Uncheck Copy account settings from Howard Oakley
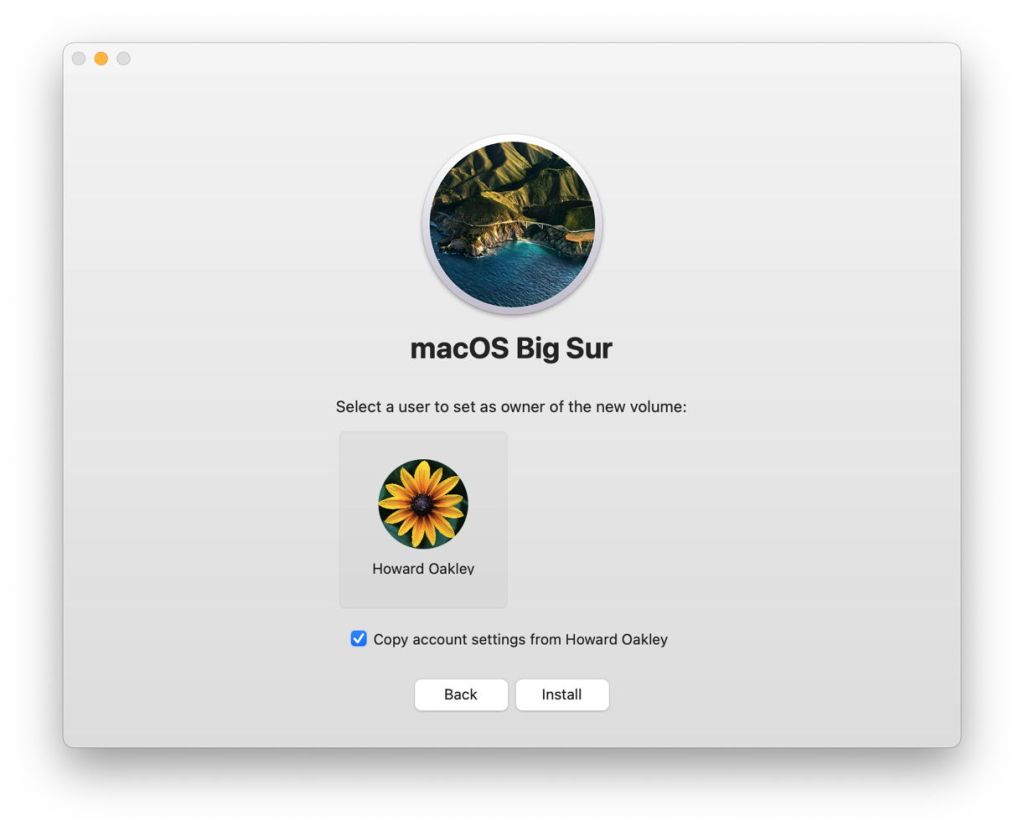 coord(359,638)
